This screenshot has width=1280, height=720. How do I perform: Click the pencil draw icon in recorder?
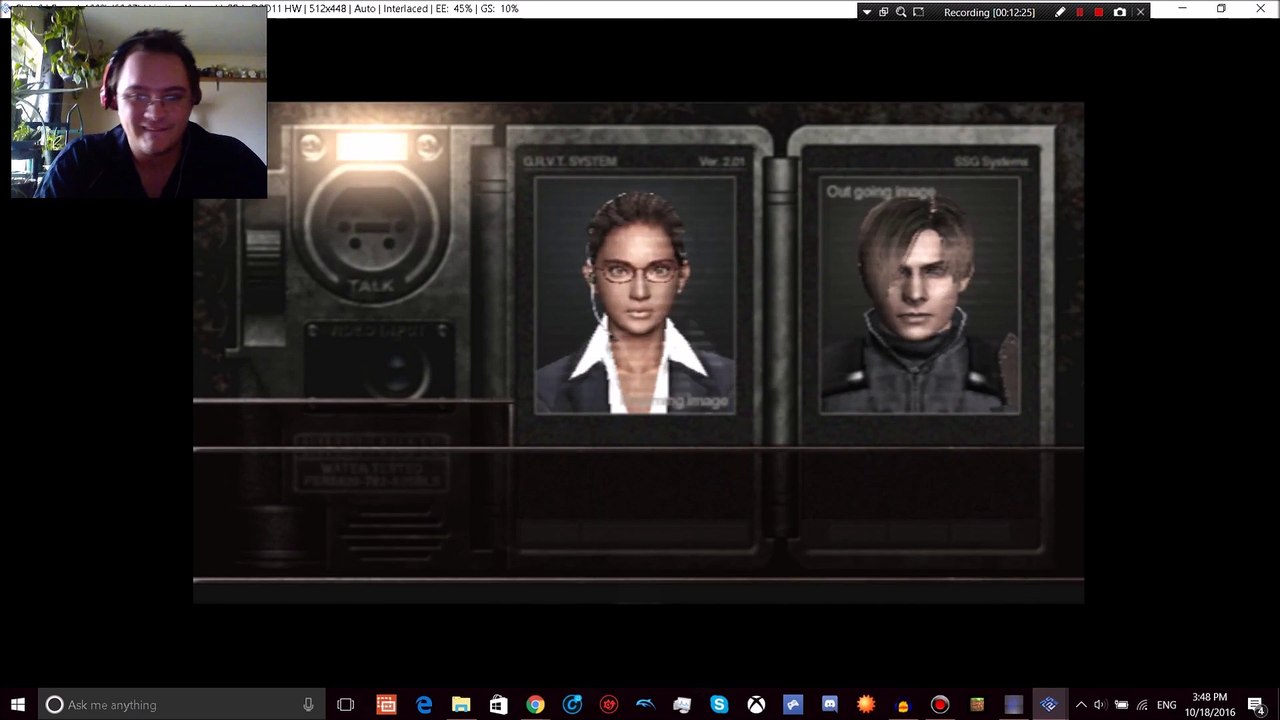coord(1060,12)
